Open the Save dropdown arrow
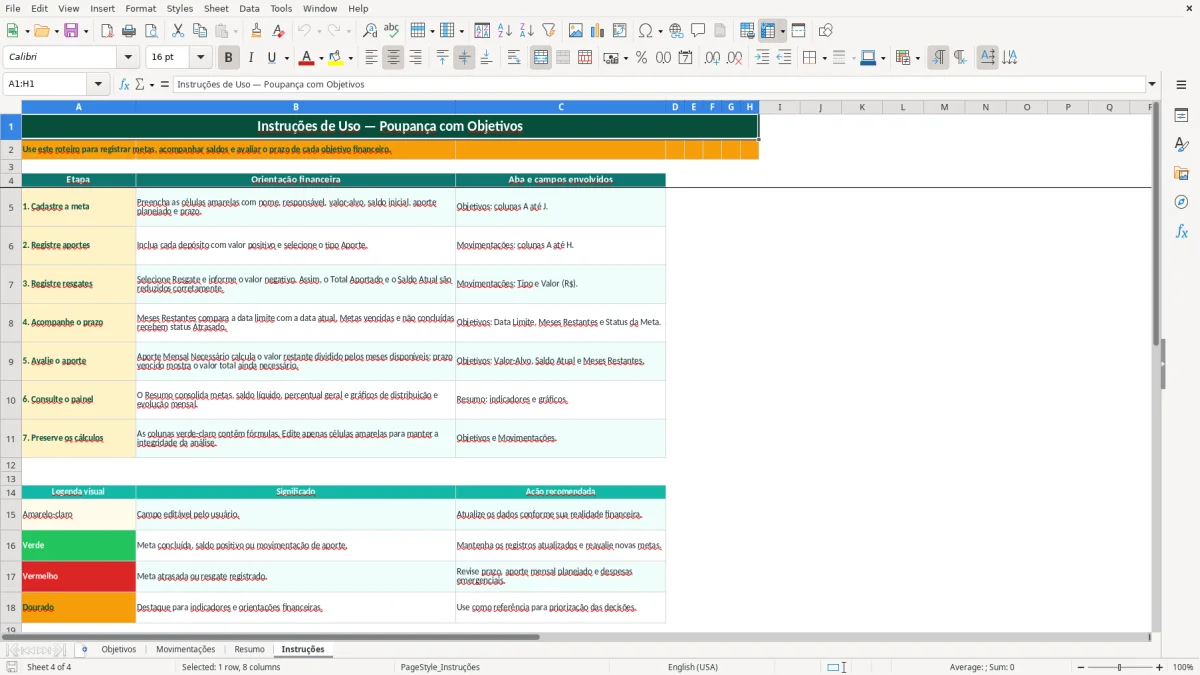 point(85,31)
